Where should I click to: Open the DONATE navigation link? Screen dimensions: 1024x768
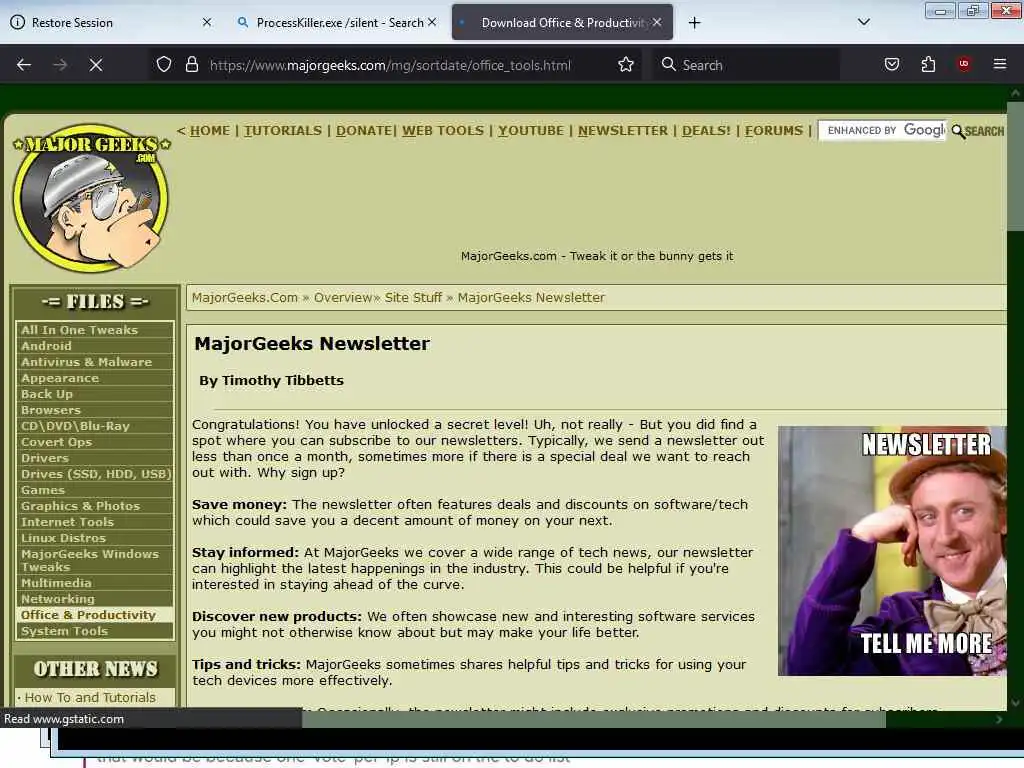[x=364, y=131]
